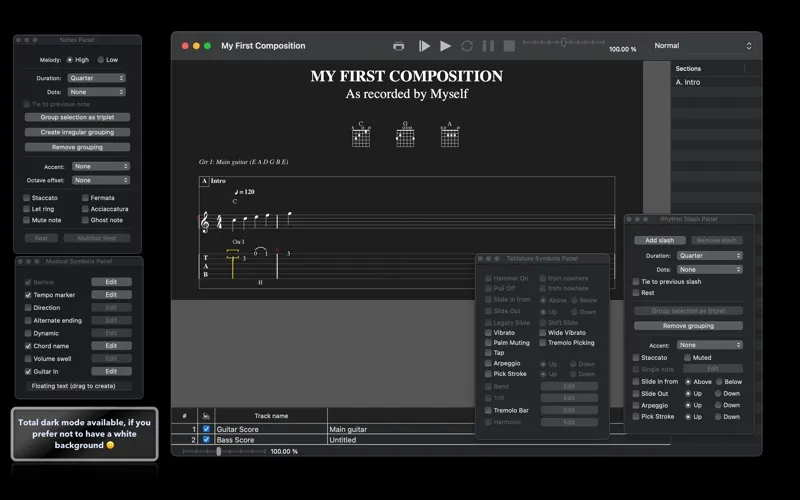Open Dots dropdown in Notes Panel
Screen dimensions: 800x500
click(x=96, y=92)
